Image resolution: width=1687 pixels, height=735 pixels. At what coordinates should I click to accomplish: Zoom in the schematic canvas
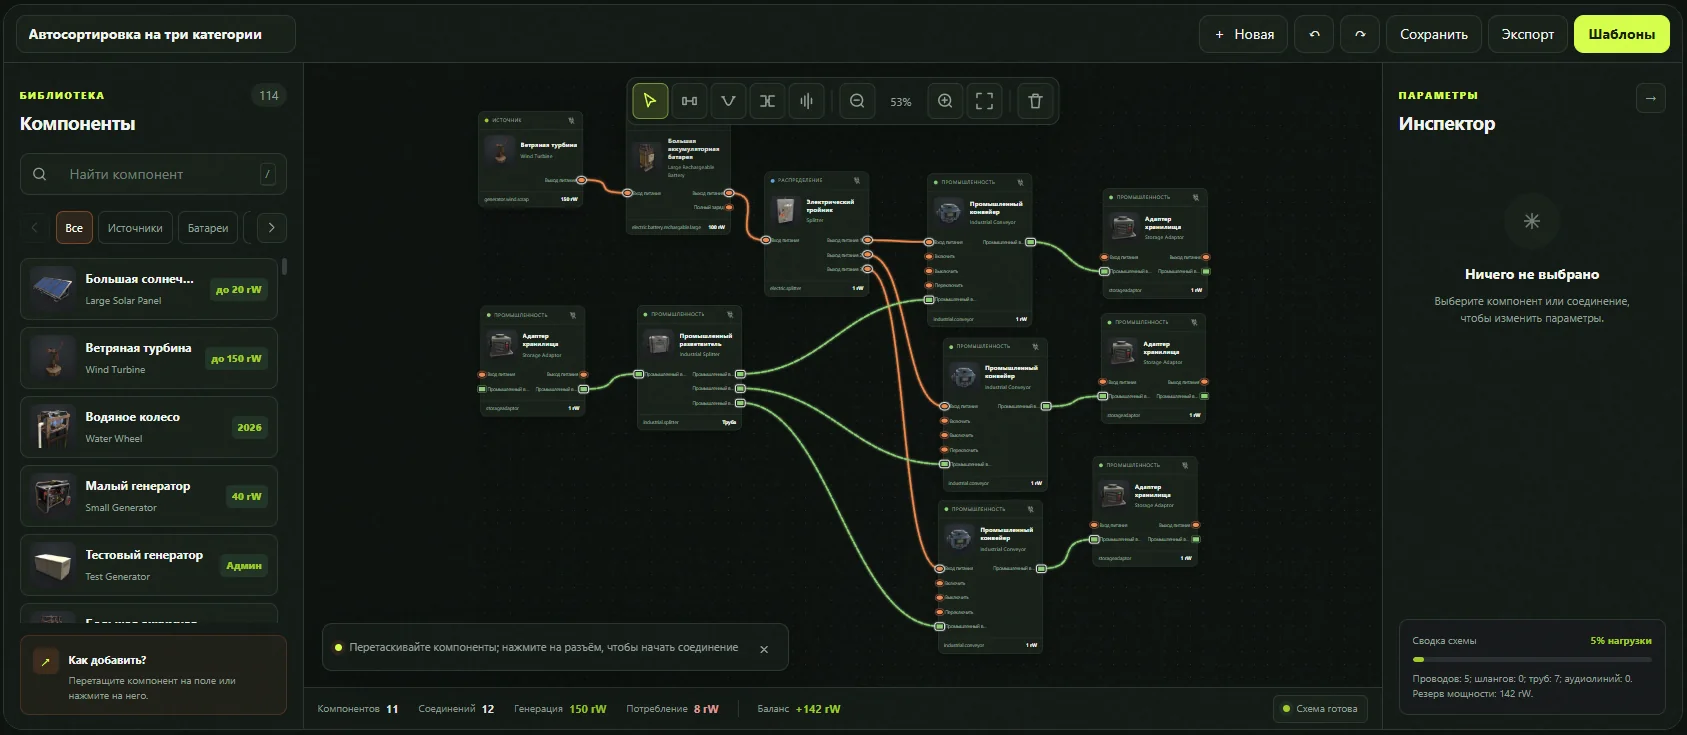[x=945, y=101]
